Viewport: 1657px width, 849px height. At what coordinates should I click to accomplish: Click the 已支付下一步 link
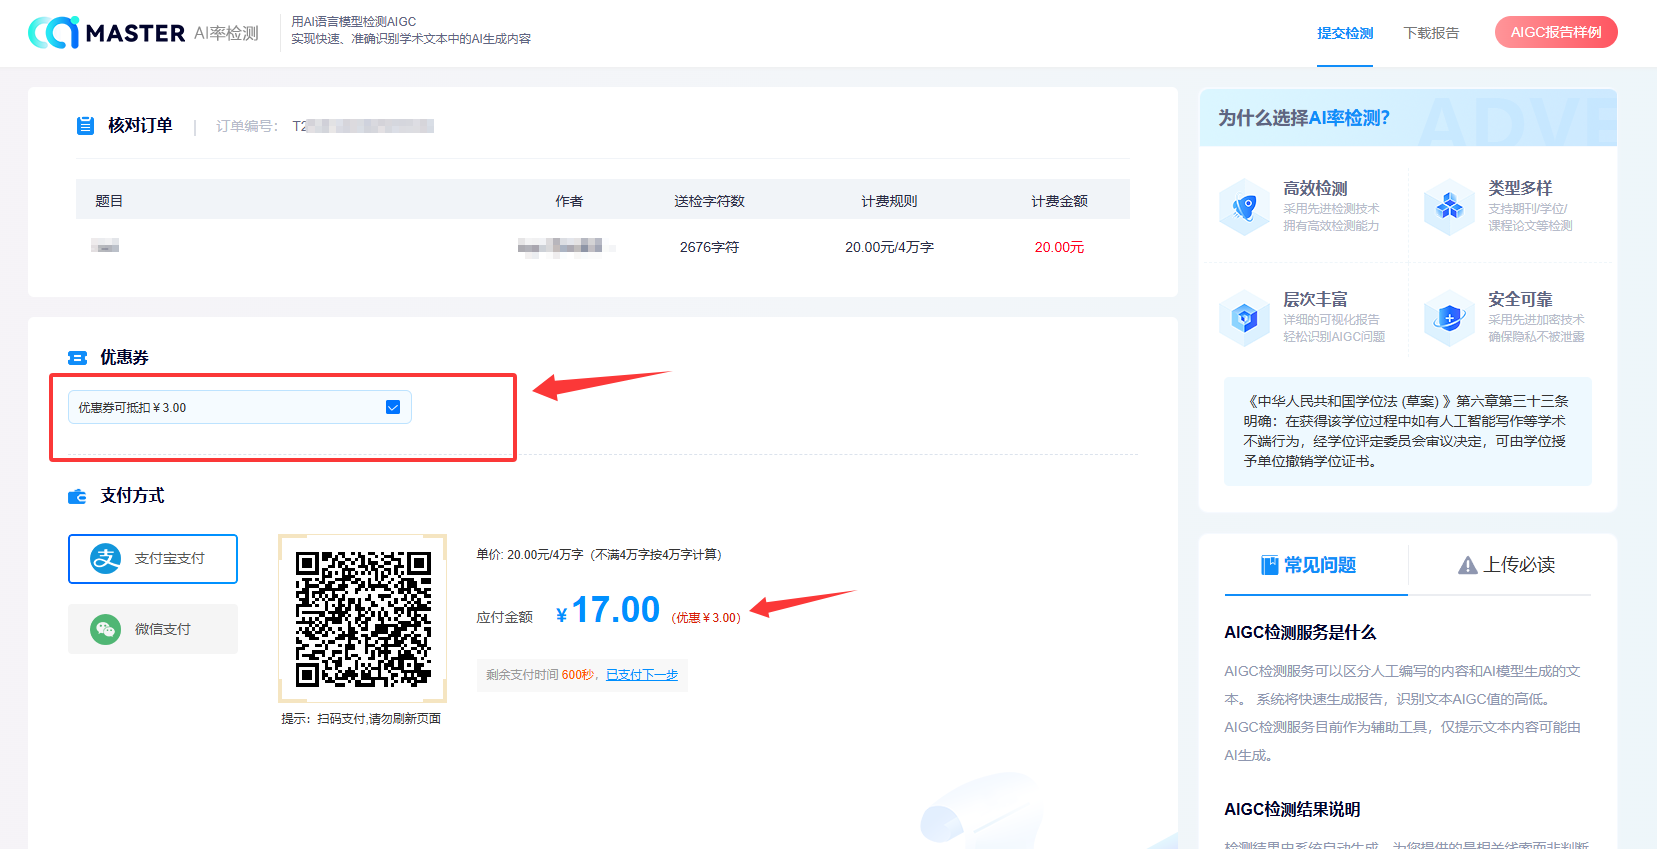[x=642, y=675]
